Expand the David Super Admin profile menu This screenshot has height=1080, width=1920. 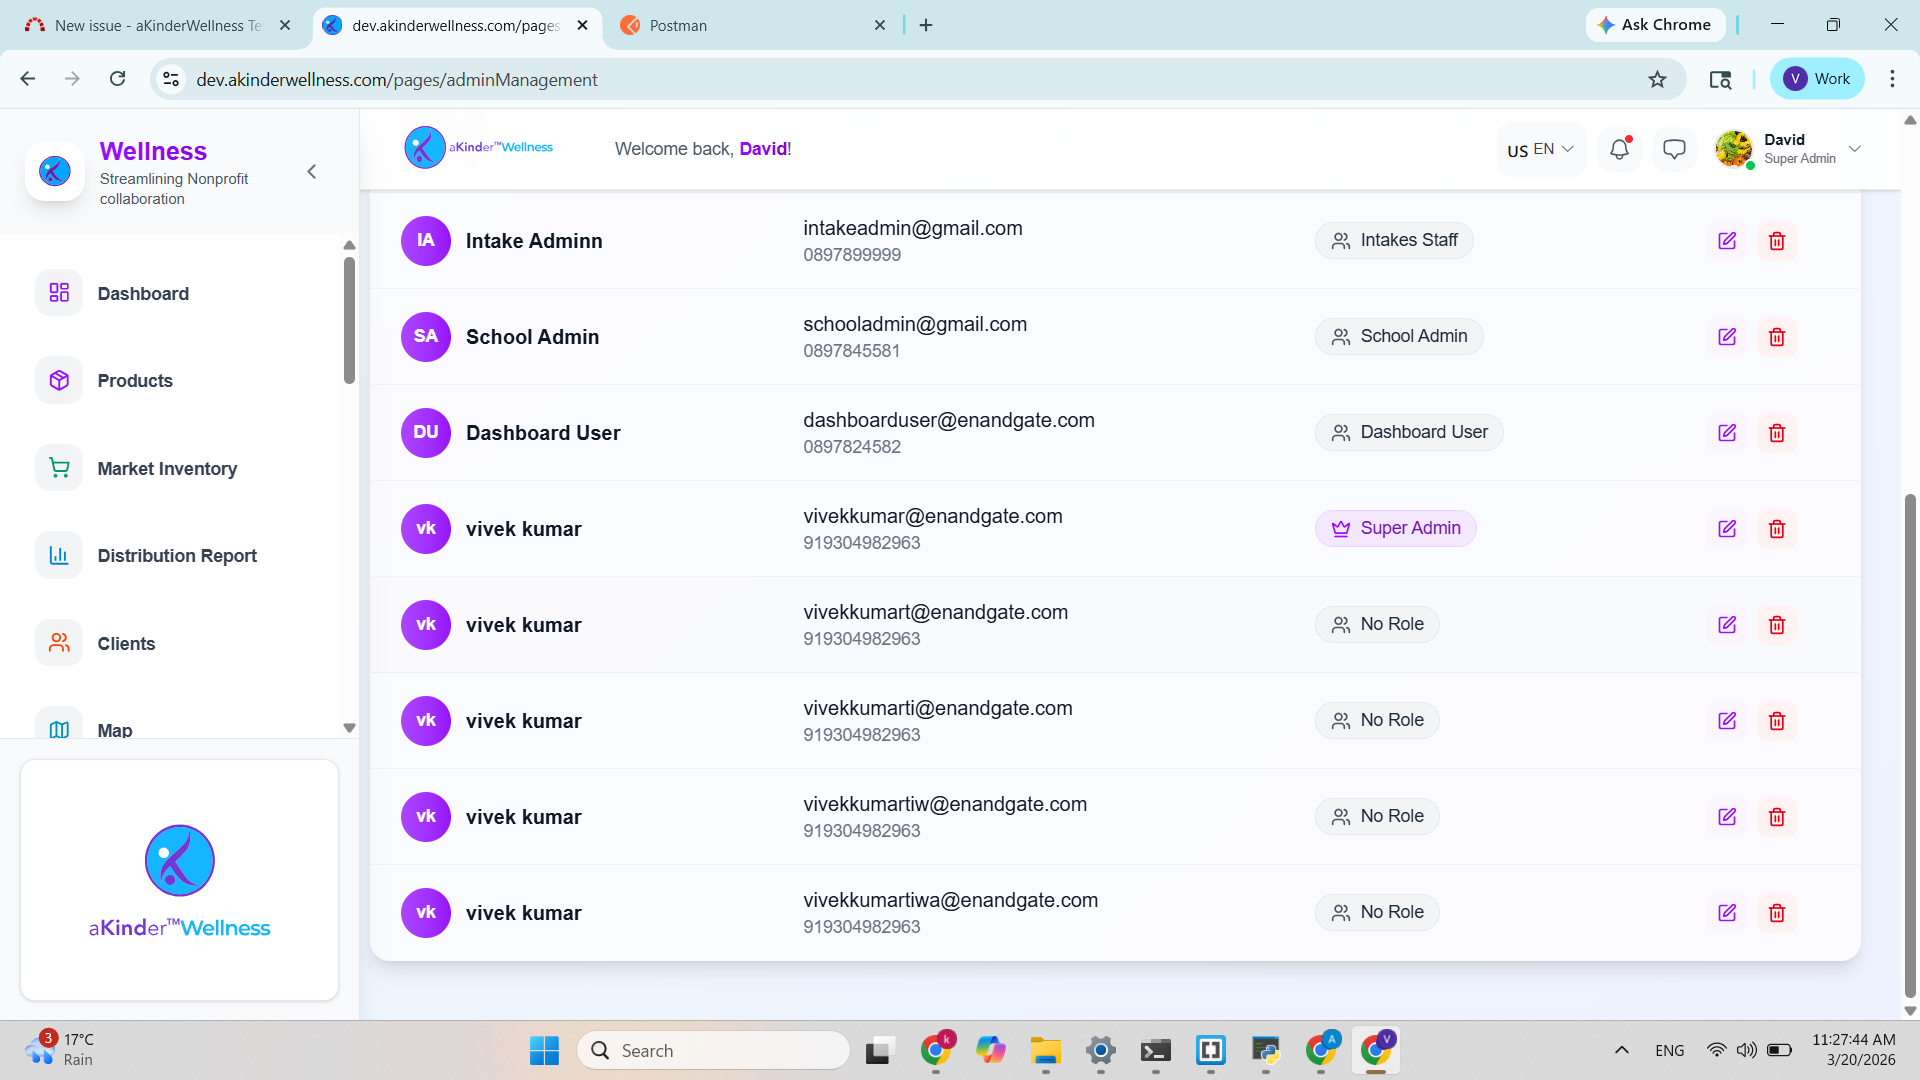[x=1855, y=149]
